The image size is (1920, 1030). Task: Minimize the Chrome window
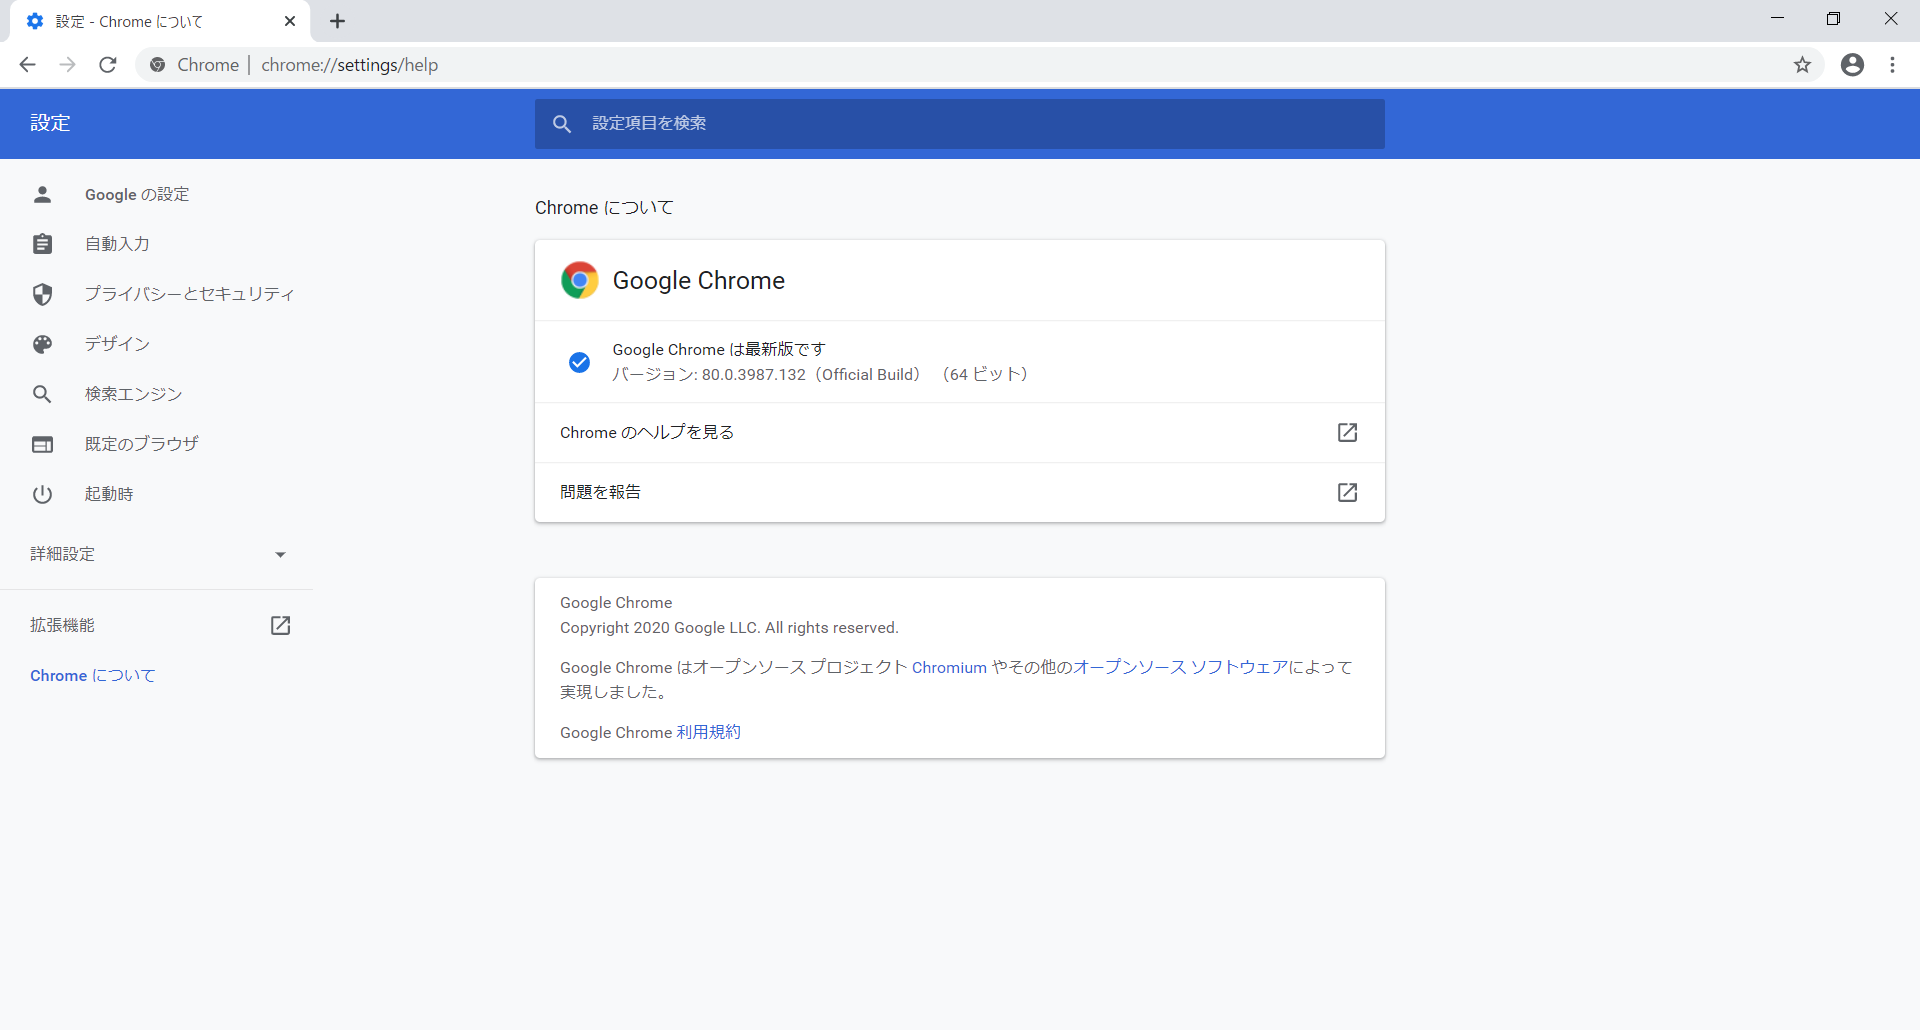(x=1777, y=19)
